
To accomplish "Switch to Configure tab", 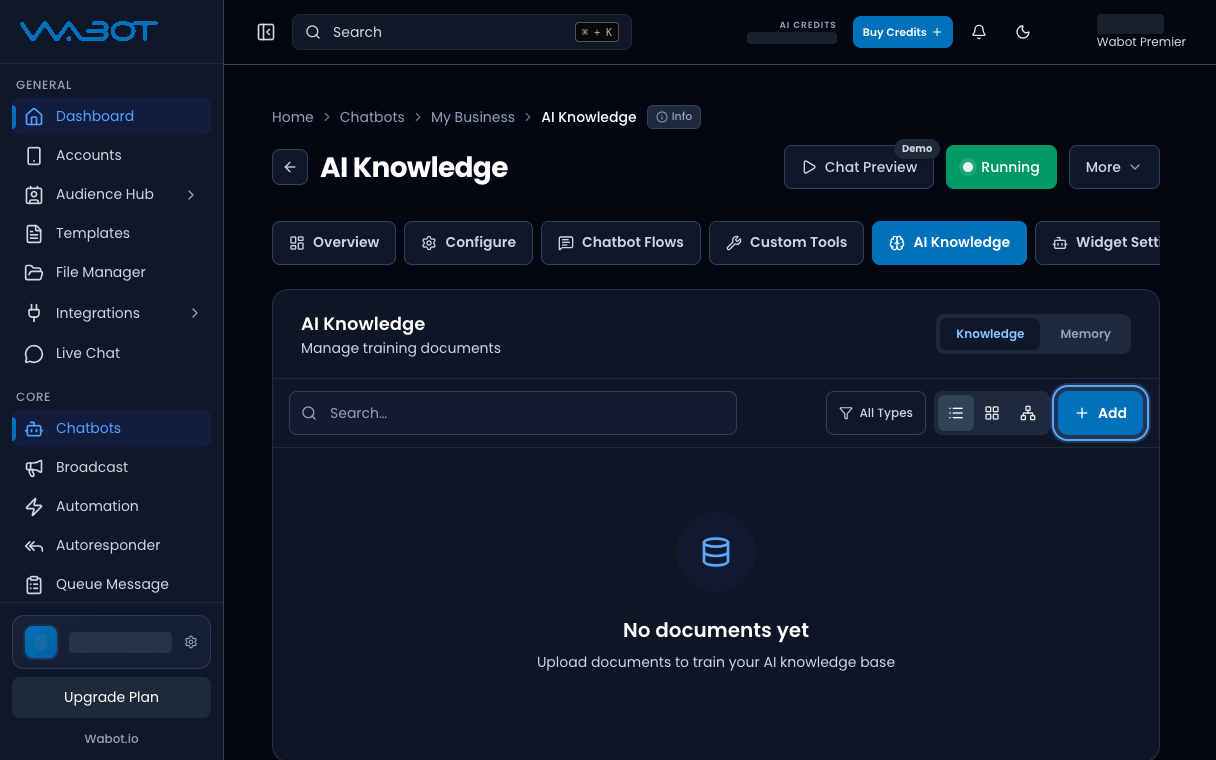I will coord(468,243).
